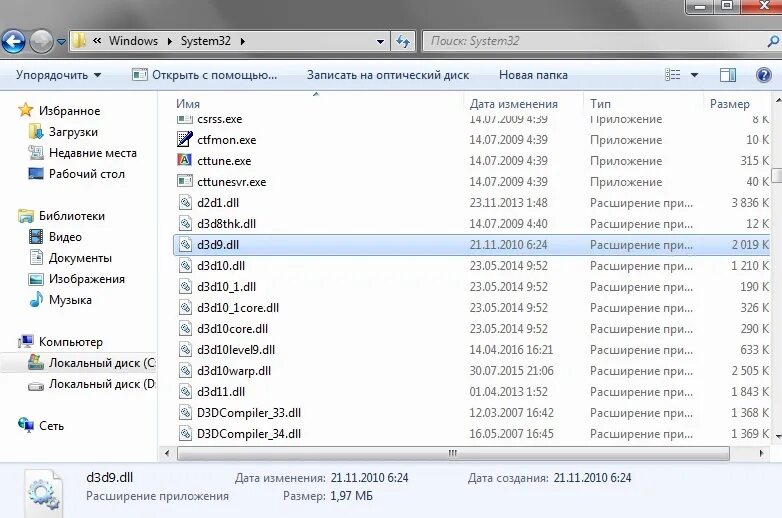The width and height of the screenshot is (782, 518).
Task: Select file name d3d10warp.dll
Action: pos(234,371)
